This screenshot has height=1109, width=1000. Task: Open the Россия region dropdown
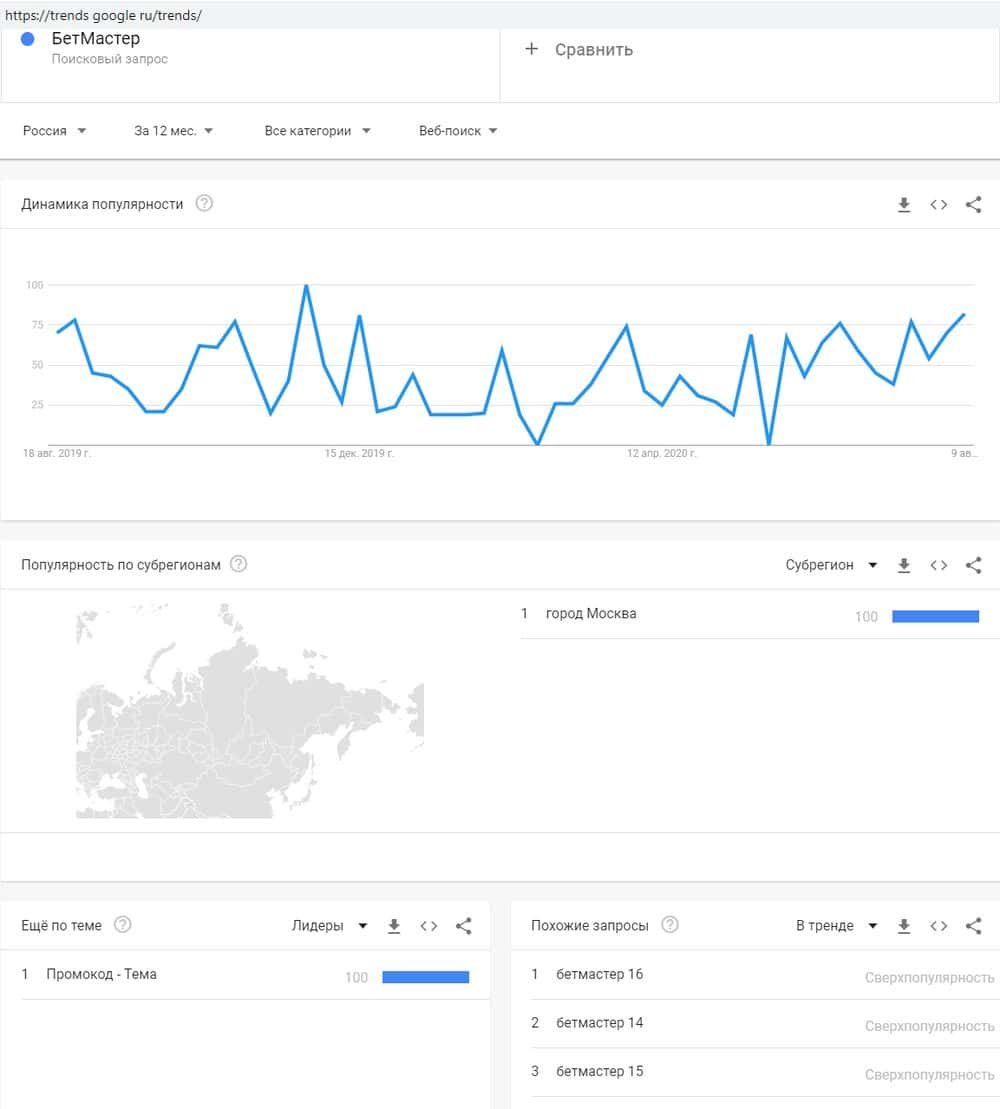54,131
